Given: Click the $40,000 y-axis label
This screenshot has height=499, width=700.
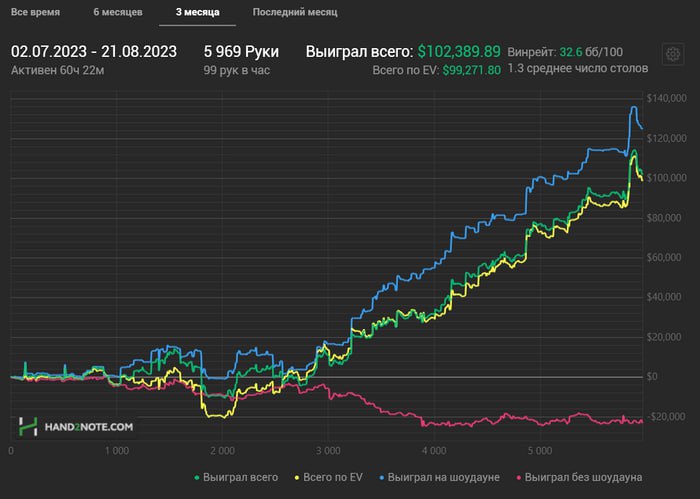Looking at the screenshot, I should click(664, 297).
